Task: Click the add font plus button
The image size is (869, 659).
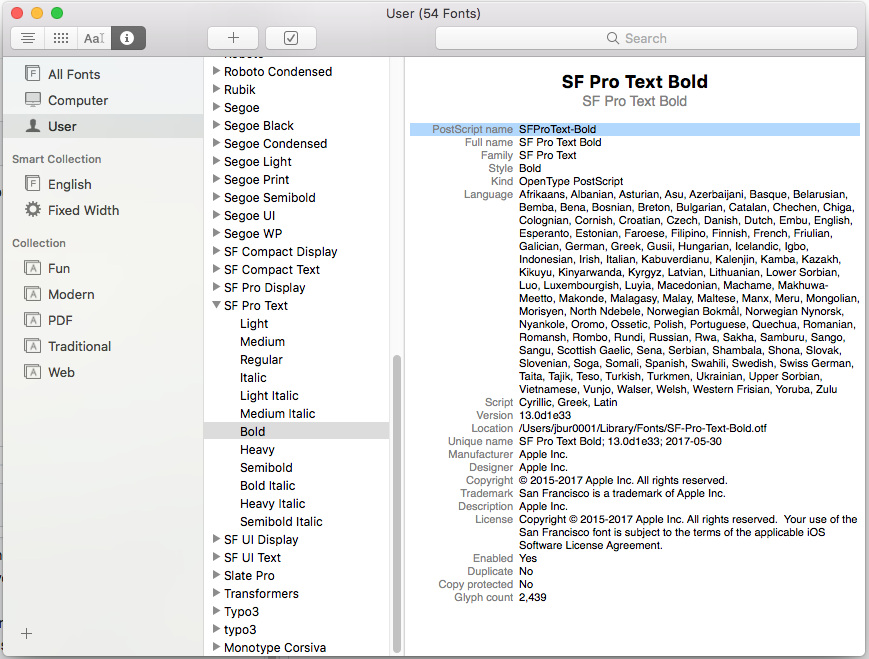Action: (233, 38)
